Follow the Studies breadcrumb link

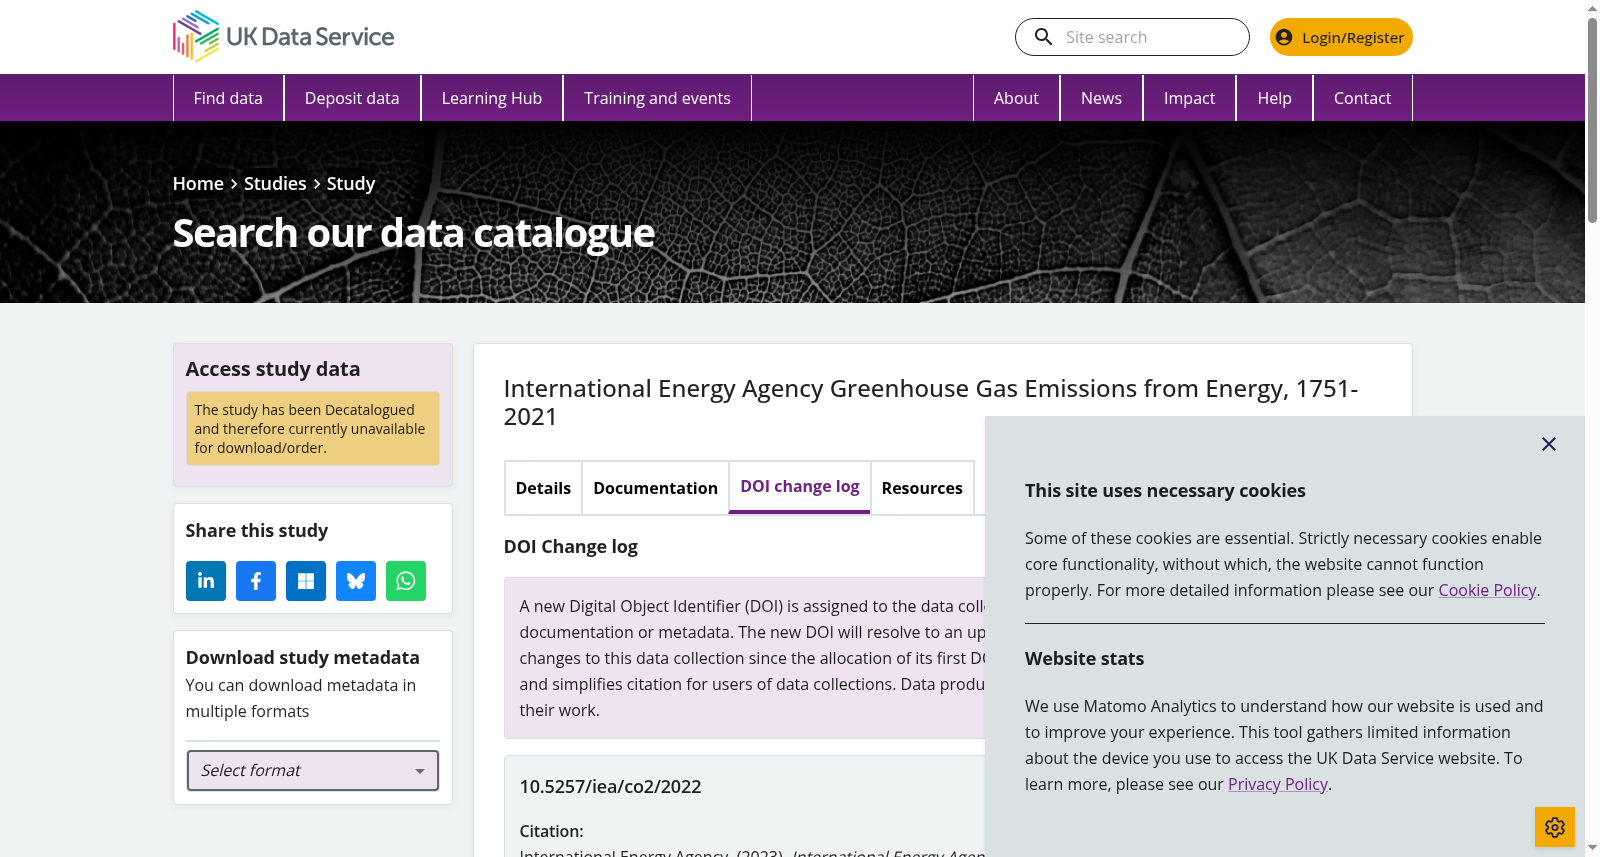click(x=275, y=184)
